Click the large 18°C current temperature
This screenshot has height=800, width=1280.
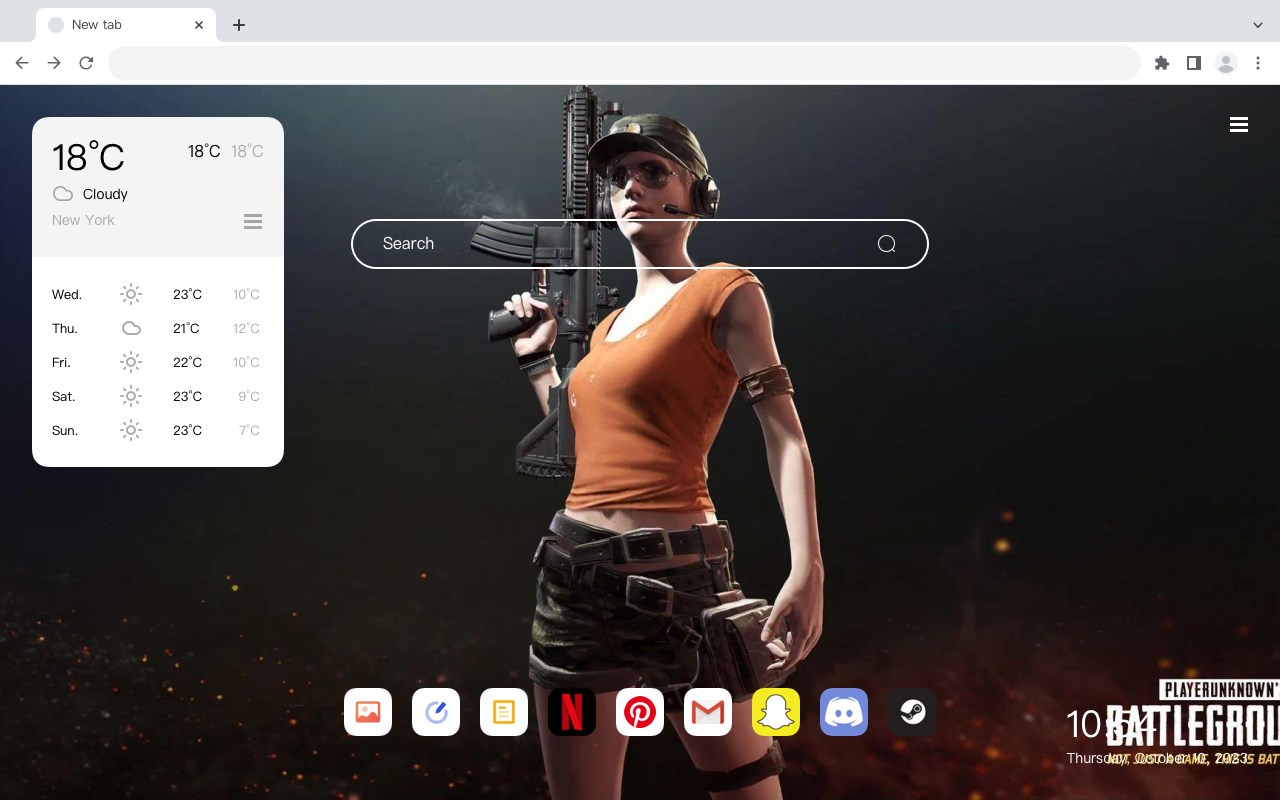[88, 157]
